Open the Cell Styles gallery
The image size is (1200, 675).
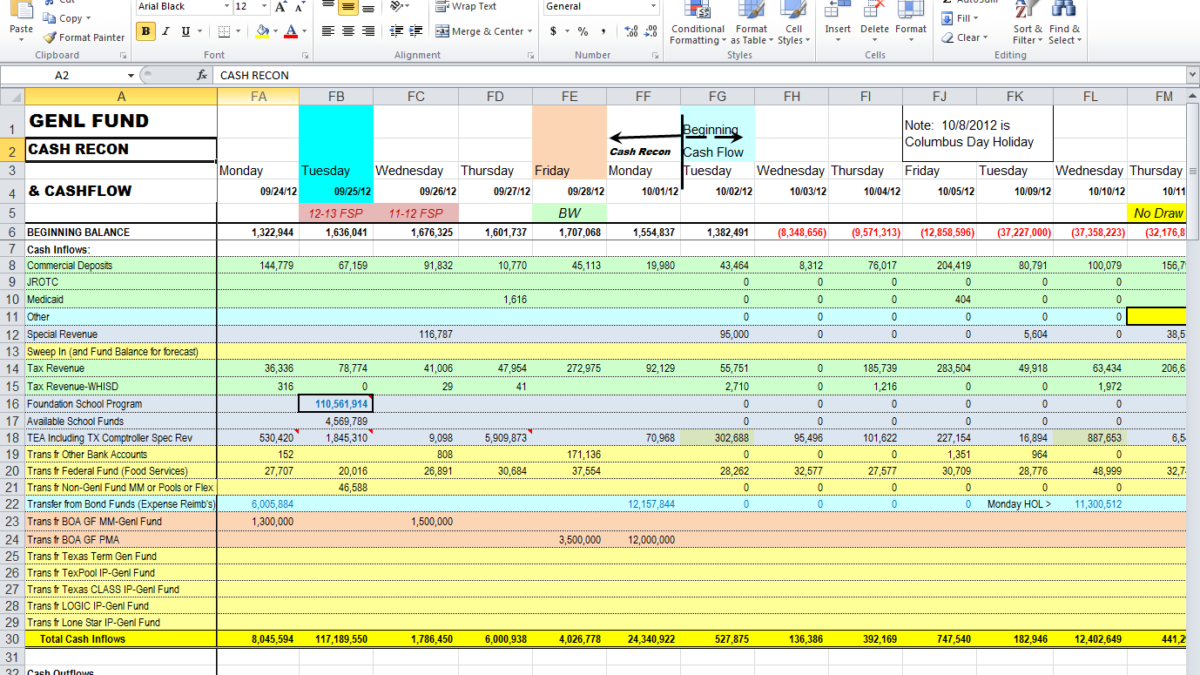point(793,22)
